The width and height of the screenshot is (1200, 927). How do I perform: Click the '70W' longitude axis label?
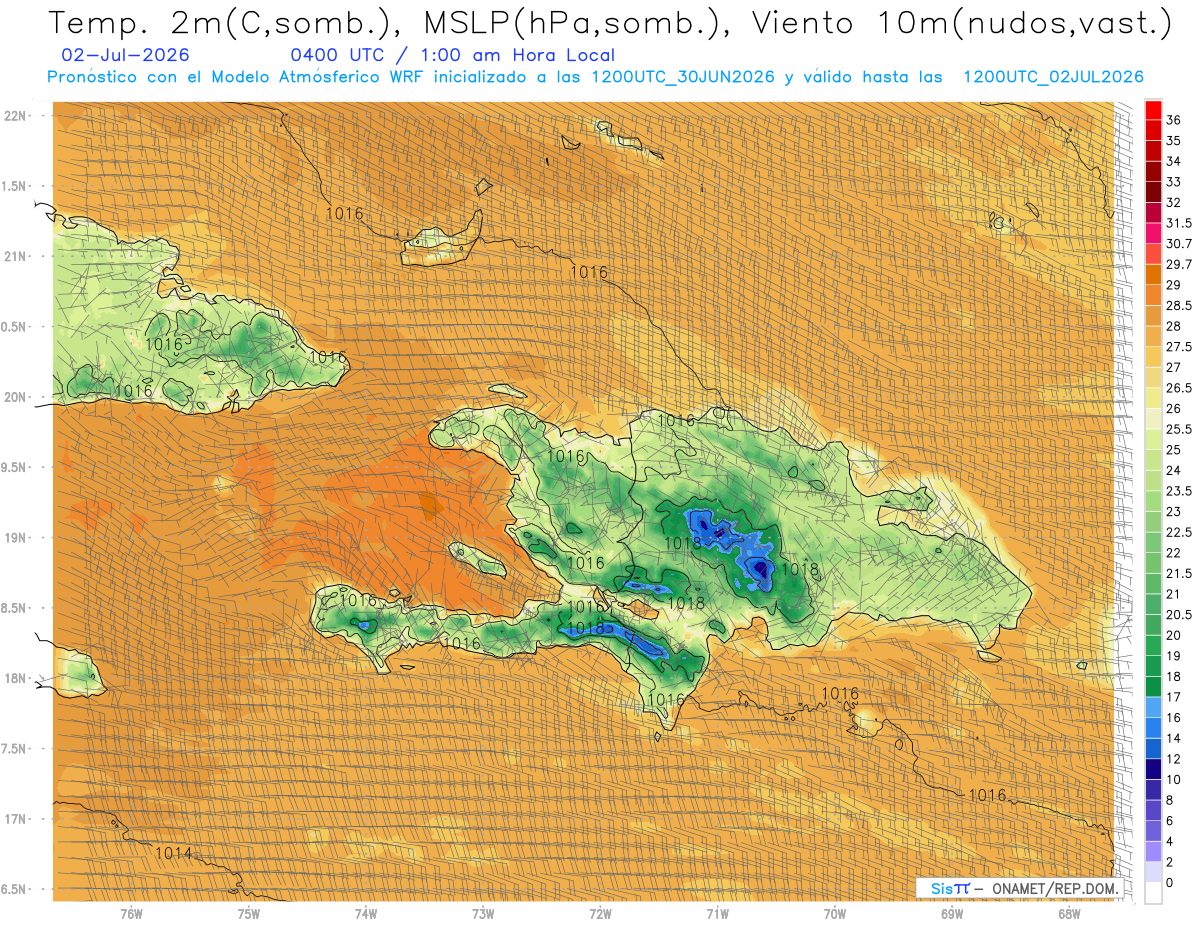tap(835, 914)
